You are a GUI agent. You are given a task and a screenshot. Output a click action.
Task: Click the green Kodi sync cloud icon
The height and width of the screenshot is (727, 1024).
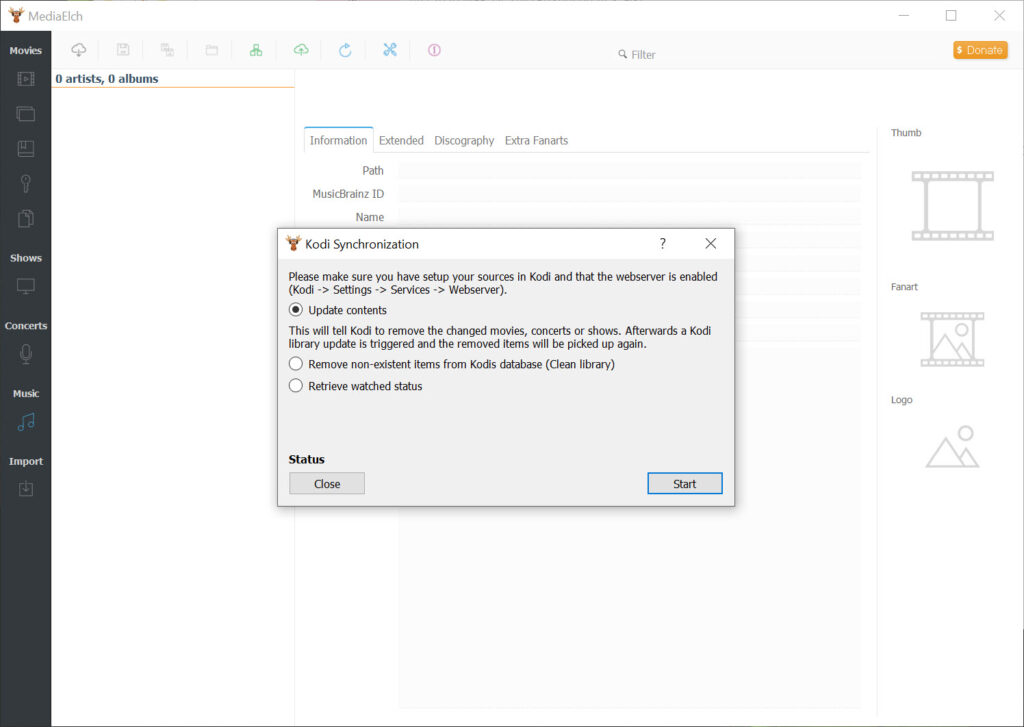(x=300, y=50)
